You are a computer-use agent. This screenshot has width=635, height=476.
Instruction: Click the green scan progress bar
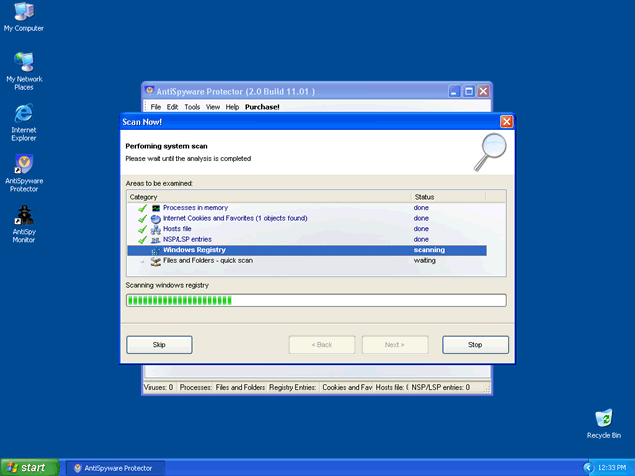[x=315, y=300]
